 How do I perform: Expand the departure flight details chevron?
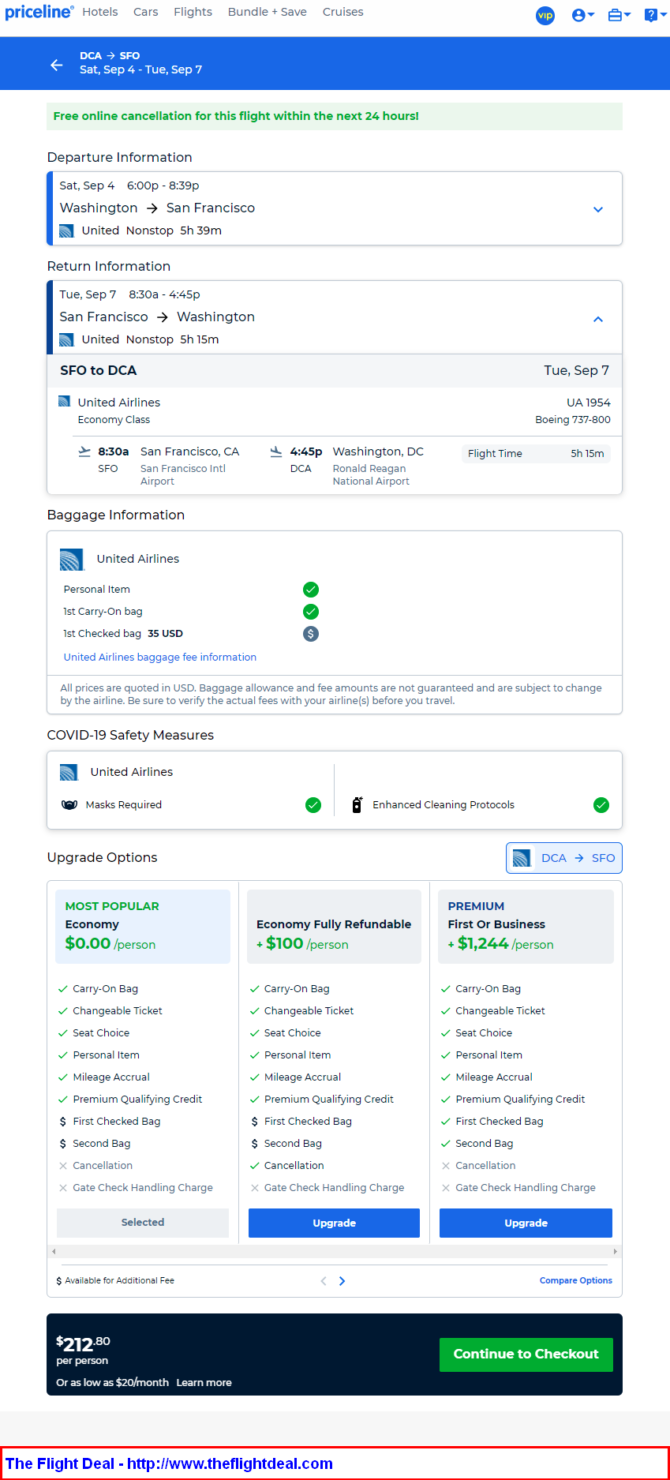click(x=598, y=209)
